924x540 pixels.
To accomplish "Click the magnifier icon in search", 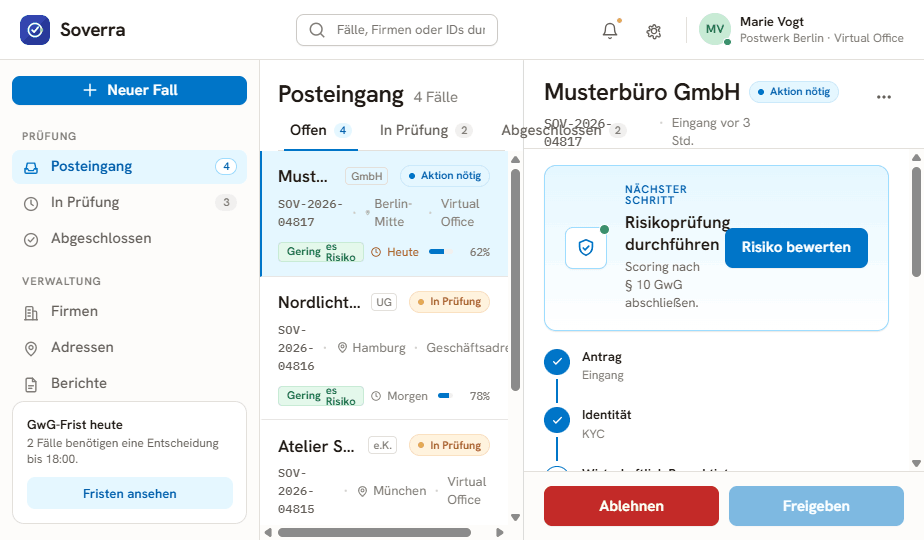I will click(x=317, y=30).
